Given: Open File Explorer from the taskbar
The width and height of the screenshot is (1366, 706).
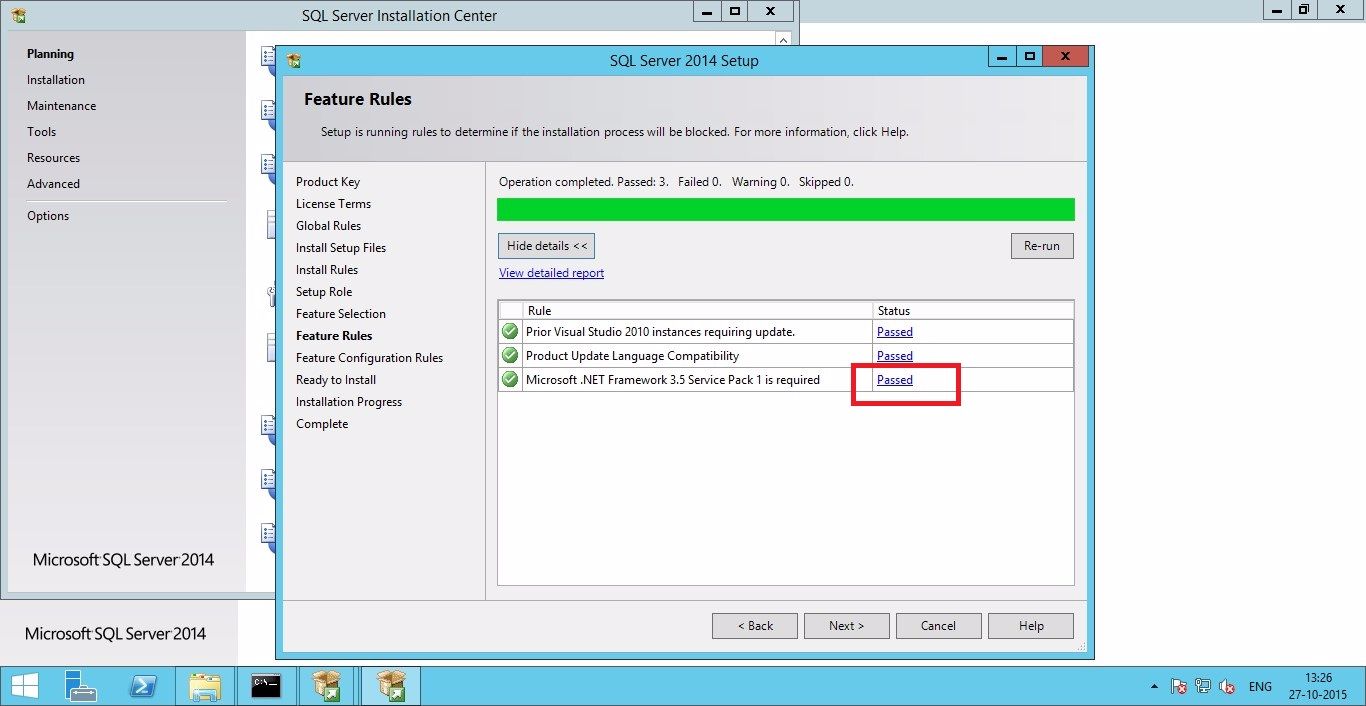Looking at the screenshot, I should click(205, 685).
